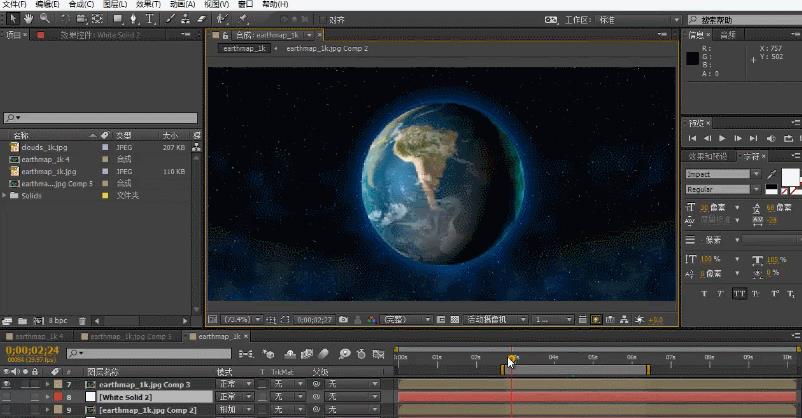
Task: Open the workspace 标准 dropdown
Action: 639,20
